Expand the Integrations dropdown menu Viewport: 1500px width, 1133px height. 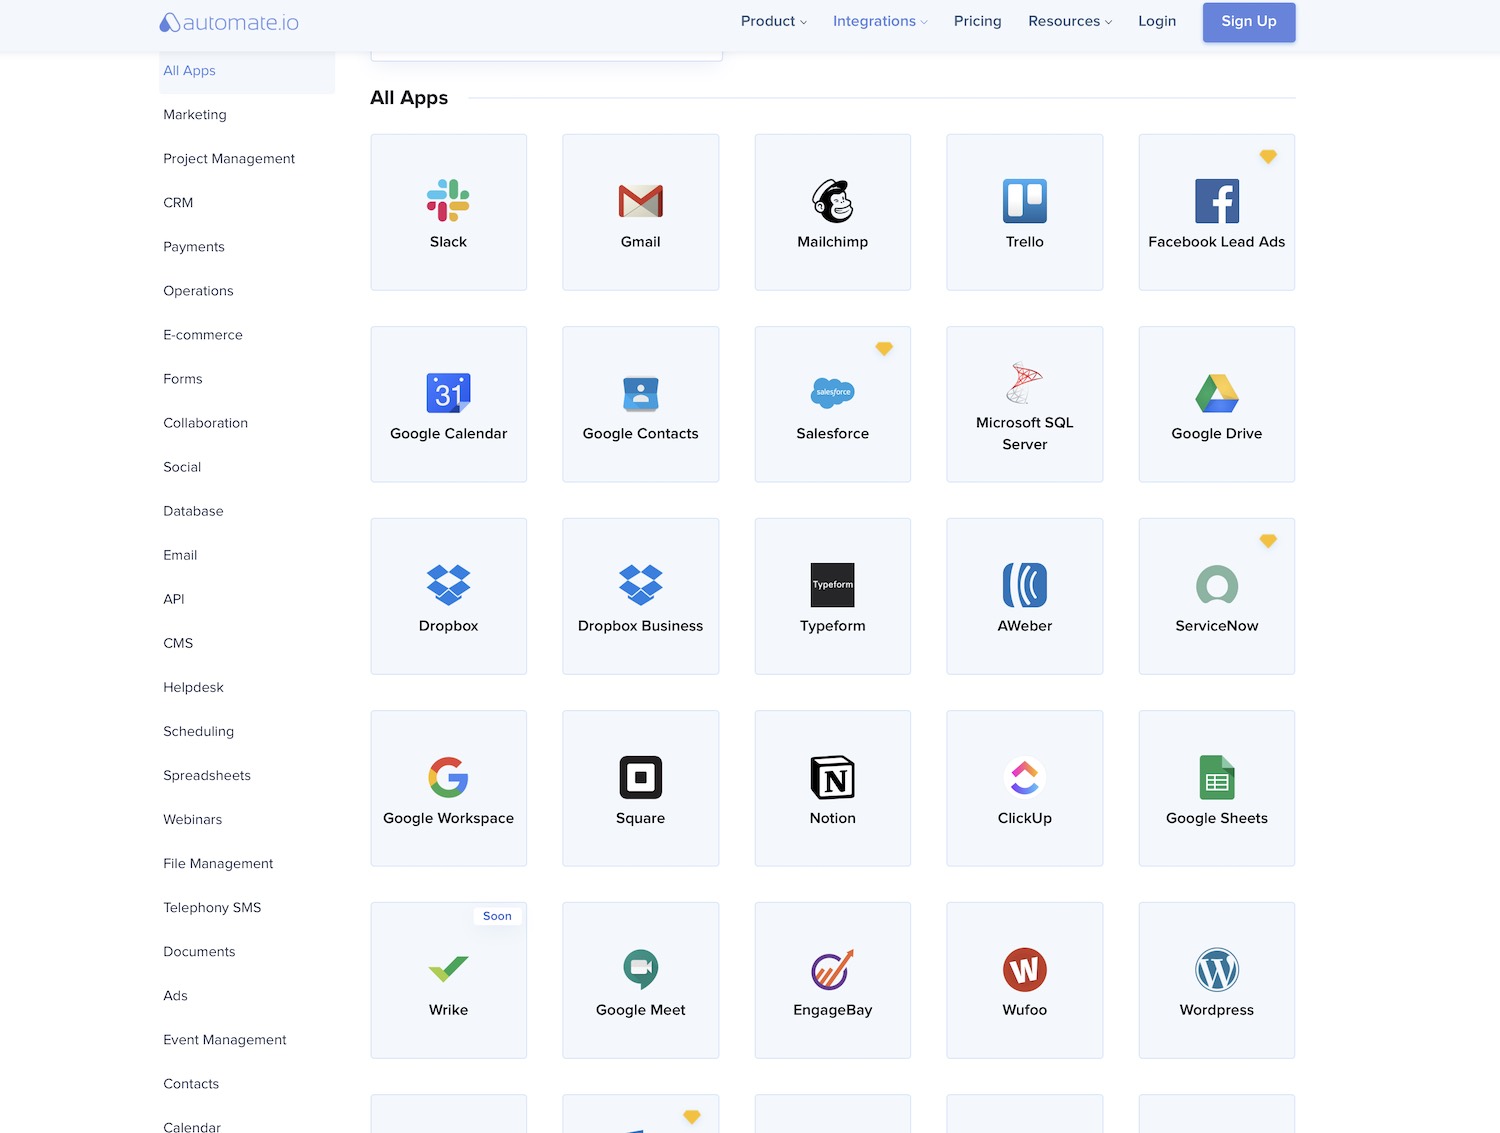879,21
